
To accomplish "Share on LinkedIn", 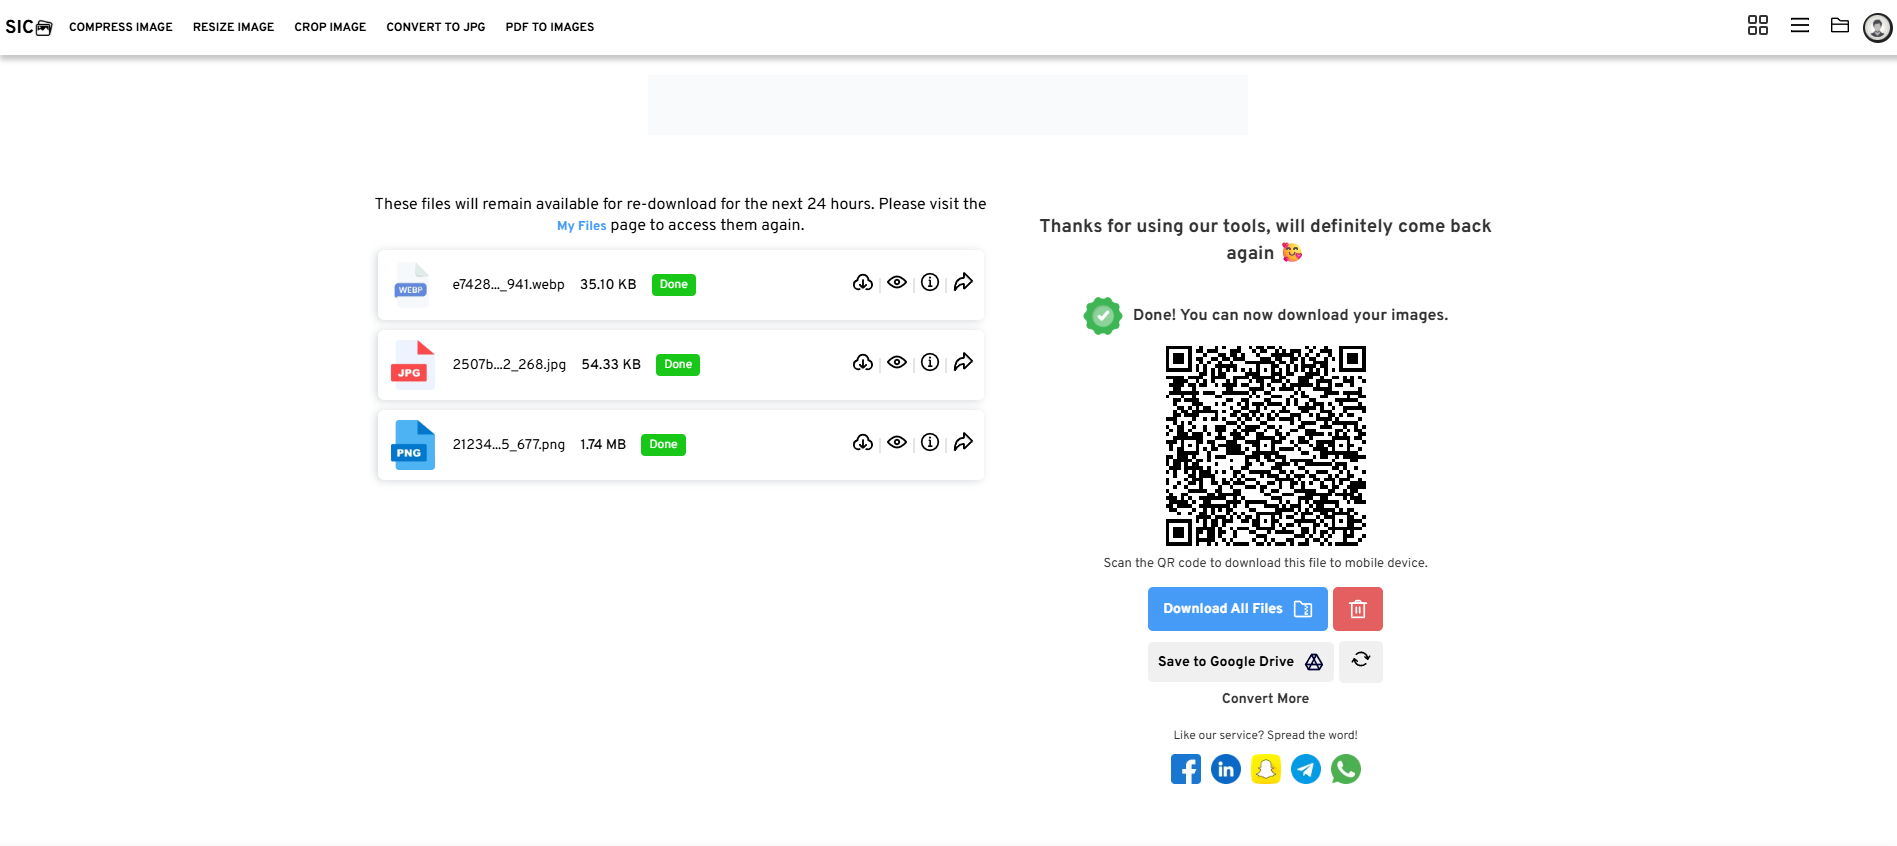I will (1226, 769).
